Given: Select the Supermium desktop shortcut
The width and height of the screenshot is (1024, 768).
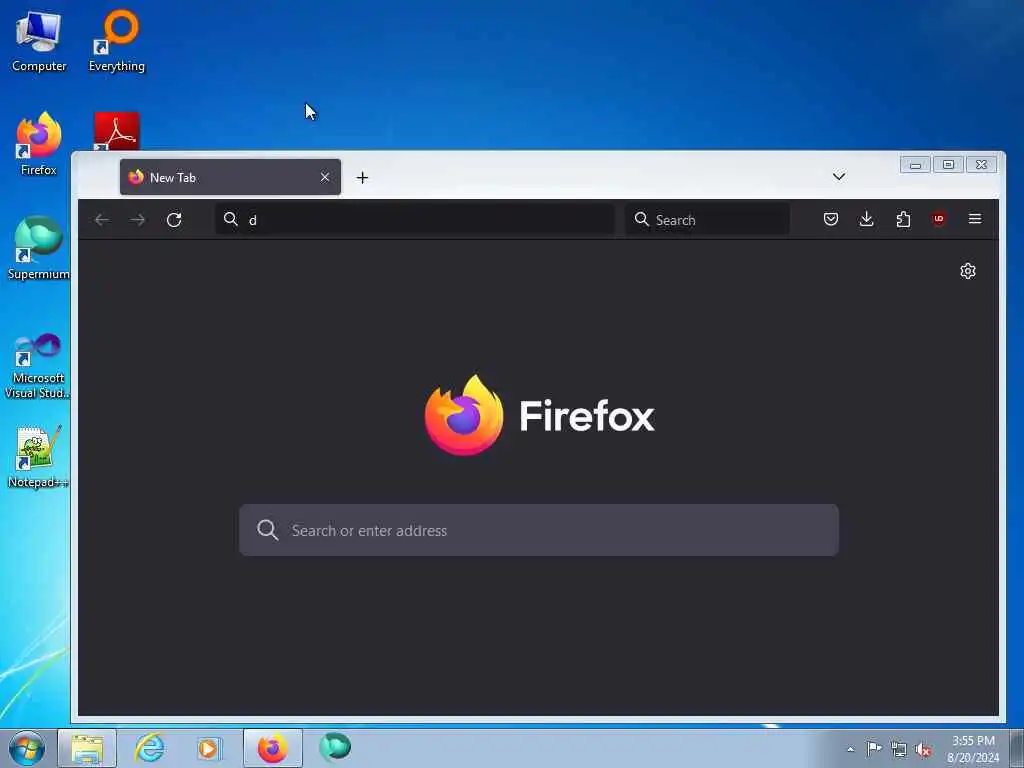Looking at the screenshot, I should click(x=39, y=248).
